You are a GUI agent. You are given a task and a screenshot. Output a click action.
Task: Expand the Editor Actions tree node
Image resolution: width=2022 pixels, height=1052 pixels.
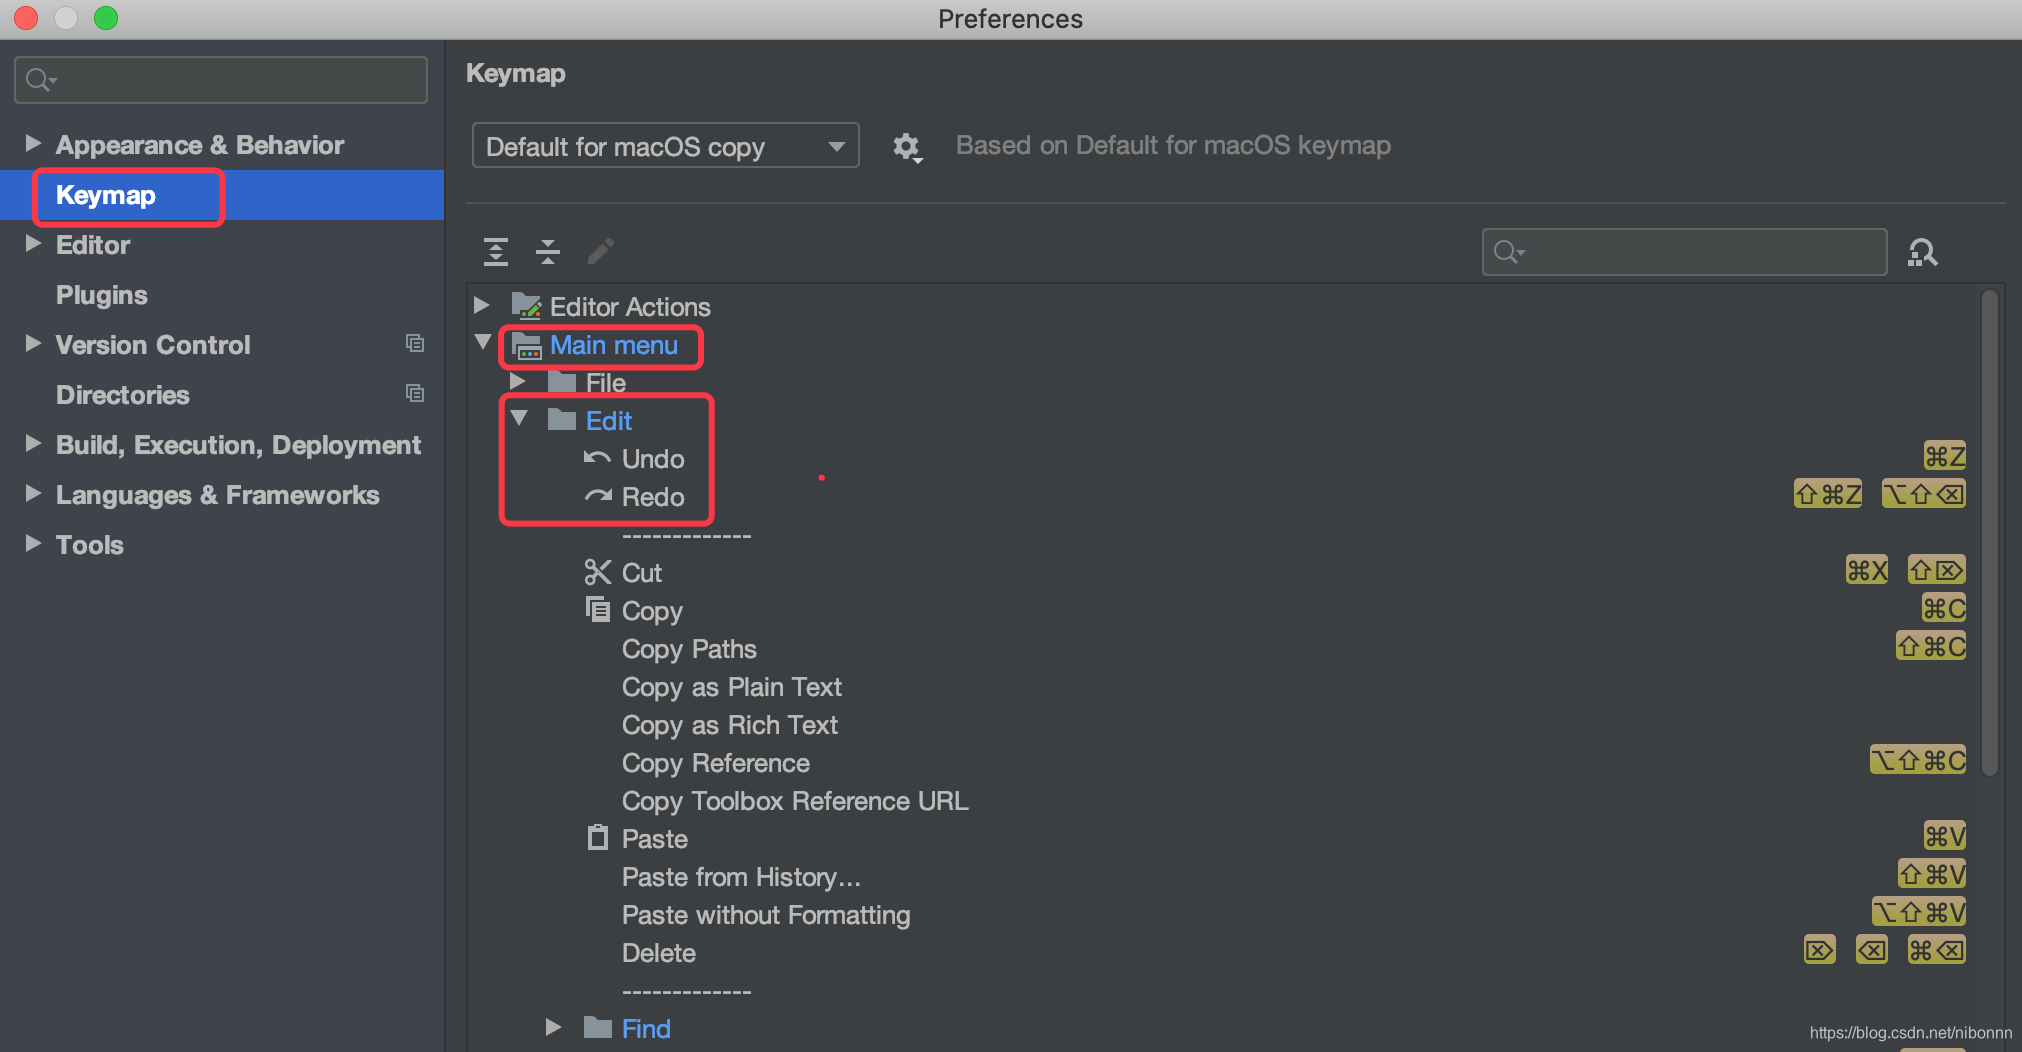point(482,305)
